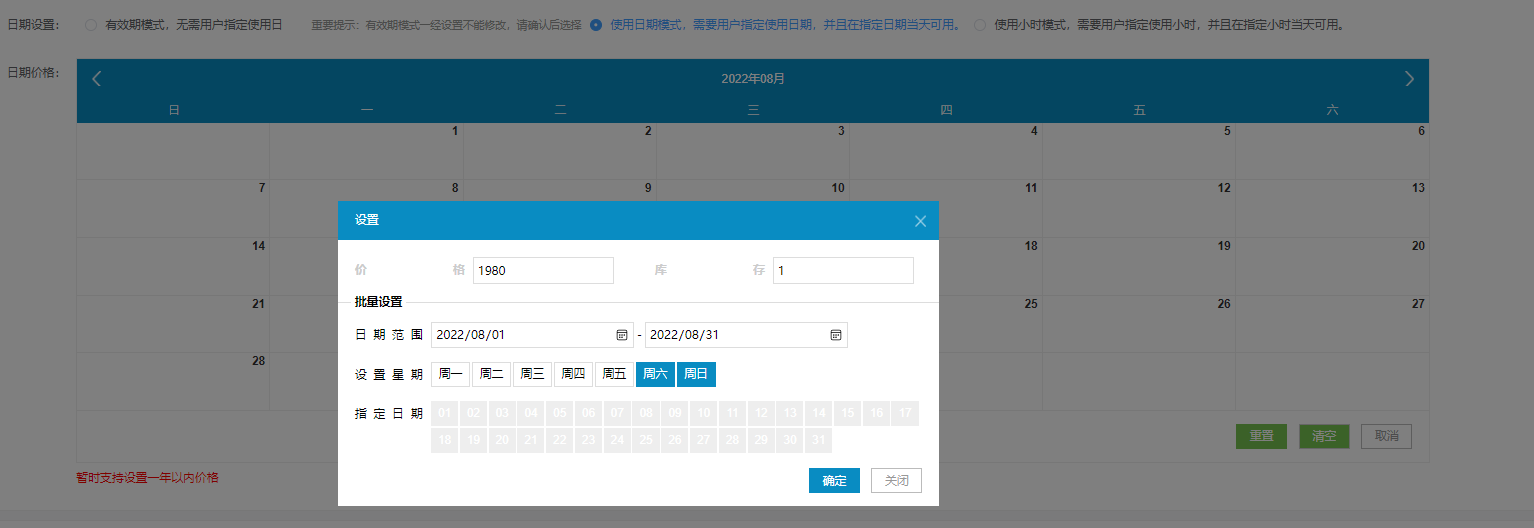Go to previous month with left arrow
The width and height of the screenshot is (1534, 528).
tap(97, 79)
